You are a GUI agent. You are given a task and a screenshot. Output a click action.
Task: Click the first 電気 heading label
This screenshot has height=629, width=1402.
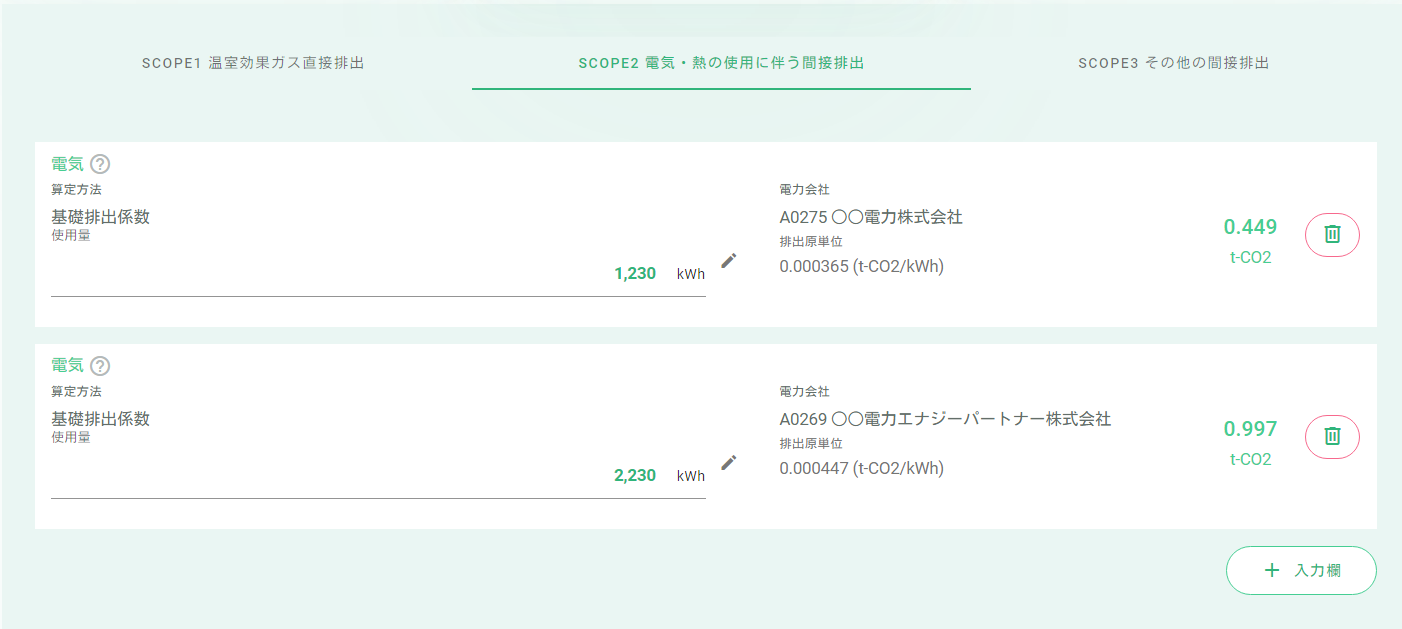(x=67, y=164)
